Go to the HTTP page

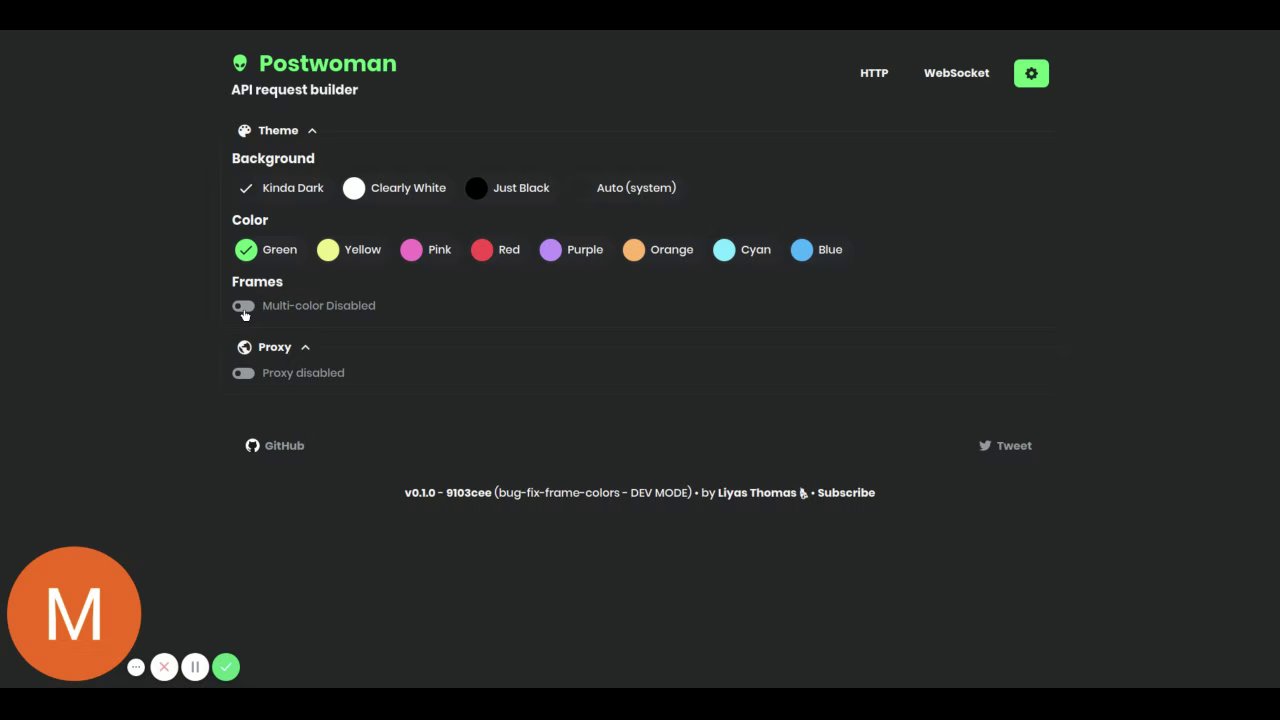874,73
